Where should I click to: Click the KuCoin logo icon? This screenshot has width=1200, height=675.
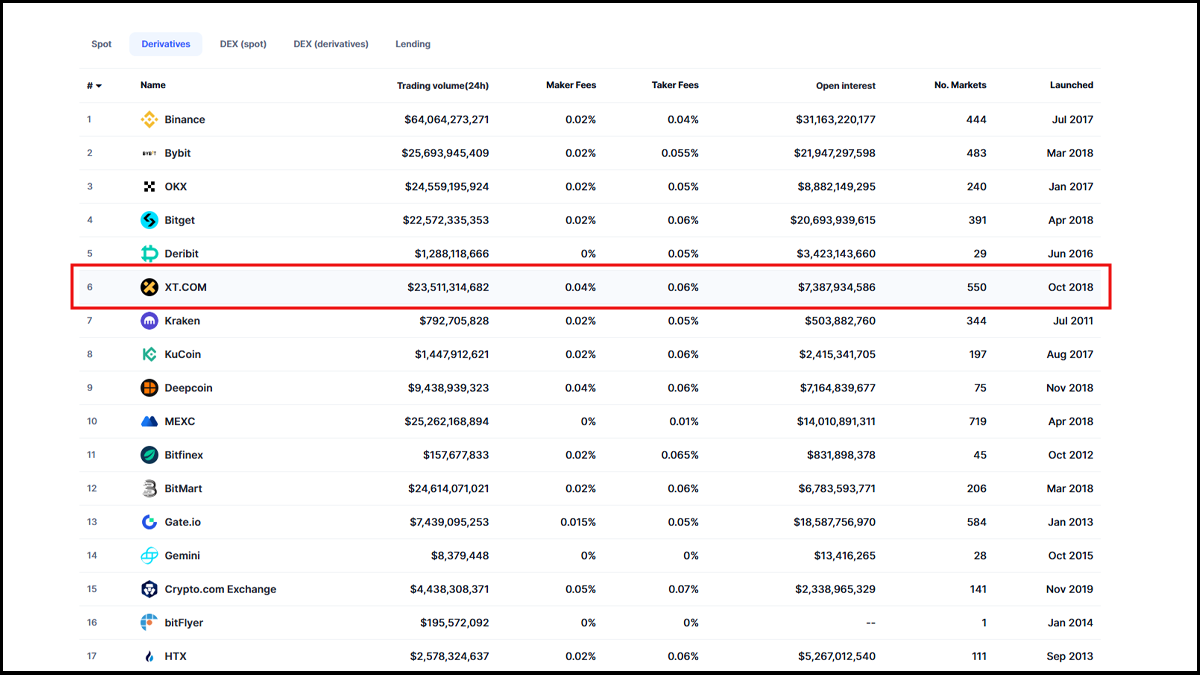pyautogui.click(x=149, y=354)
